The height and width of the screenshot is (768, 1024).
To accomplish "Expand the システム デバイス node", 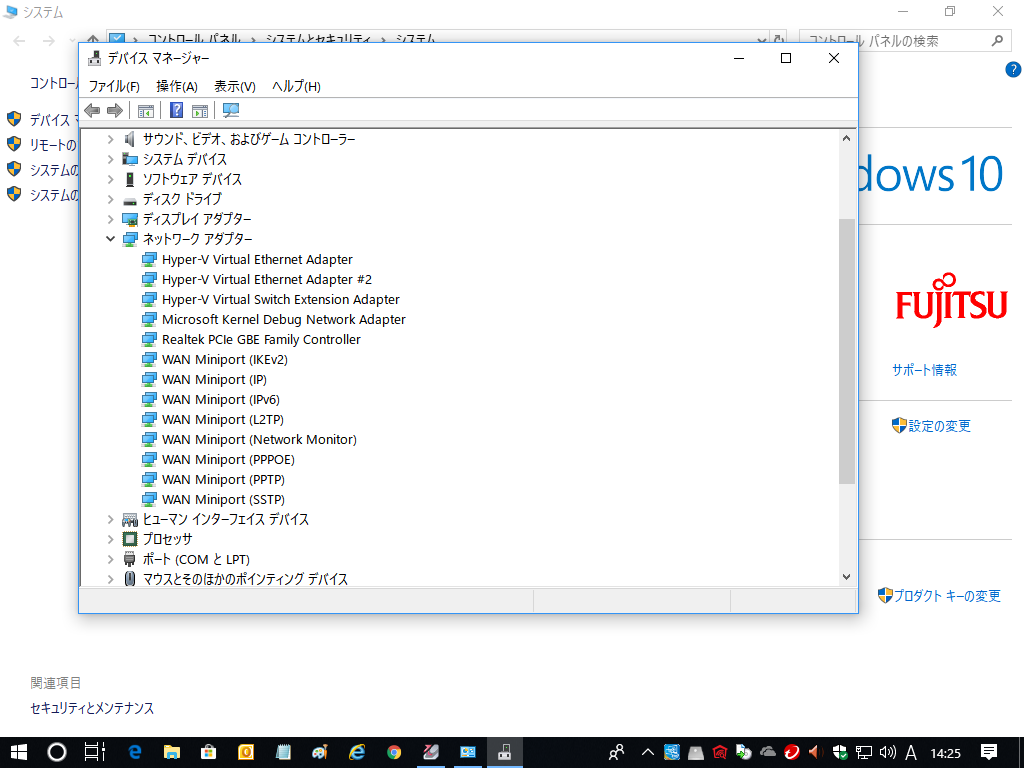I will [110, 159].
